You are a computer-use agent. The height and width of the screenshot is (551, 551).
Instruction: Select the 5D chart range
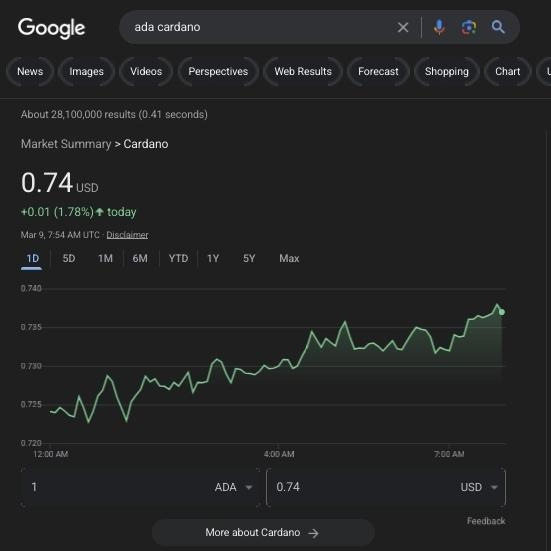pyautogui.click(x=69, y=259)
